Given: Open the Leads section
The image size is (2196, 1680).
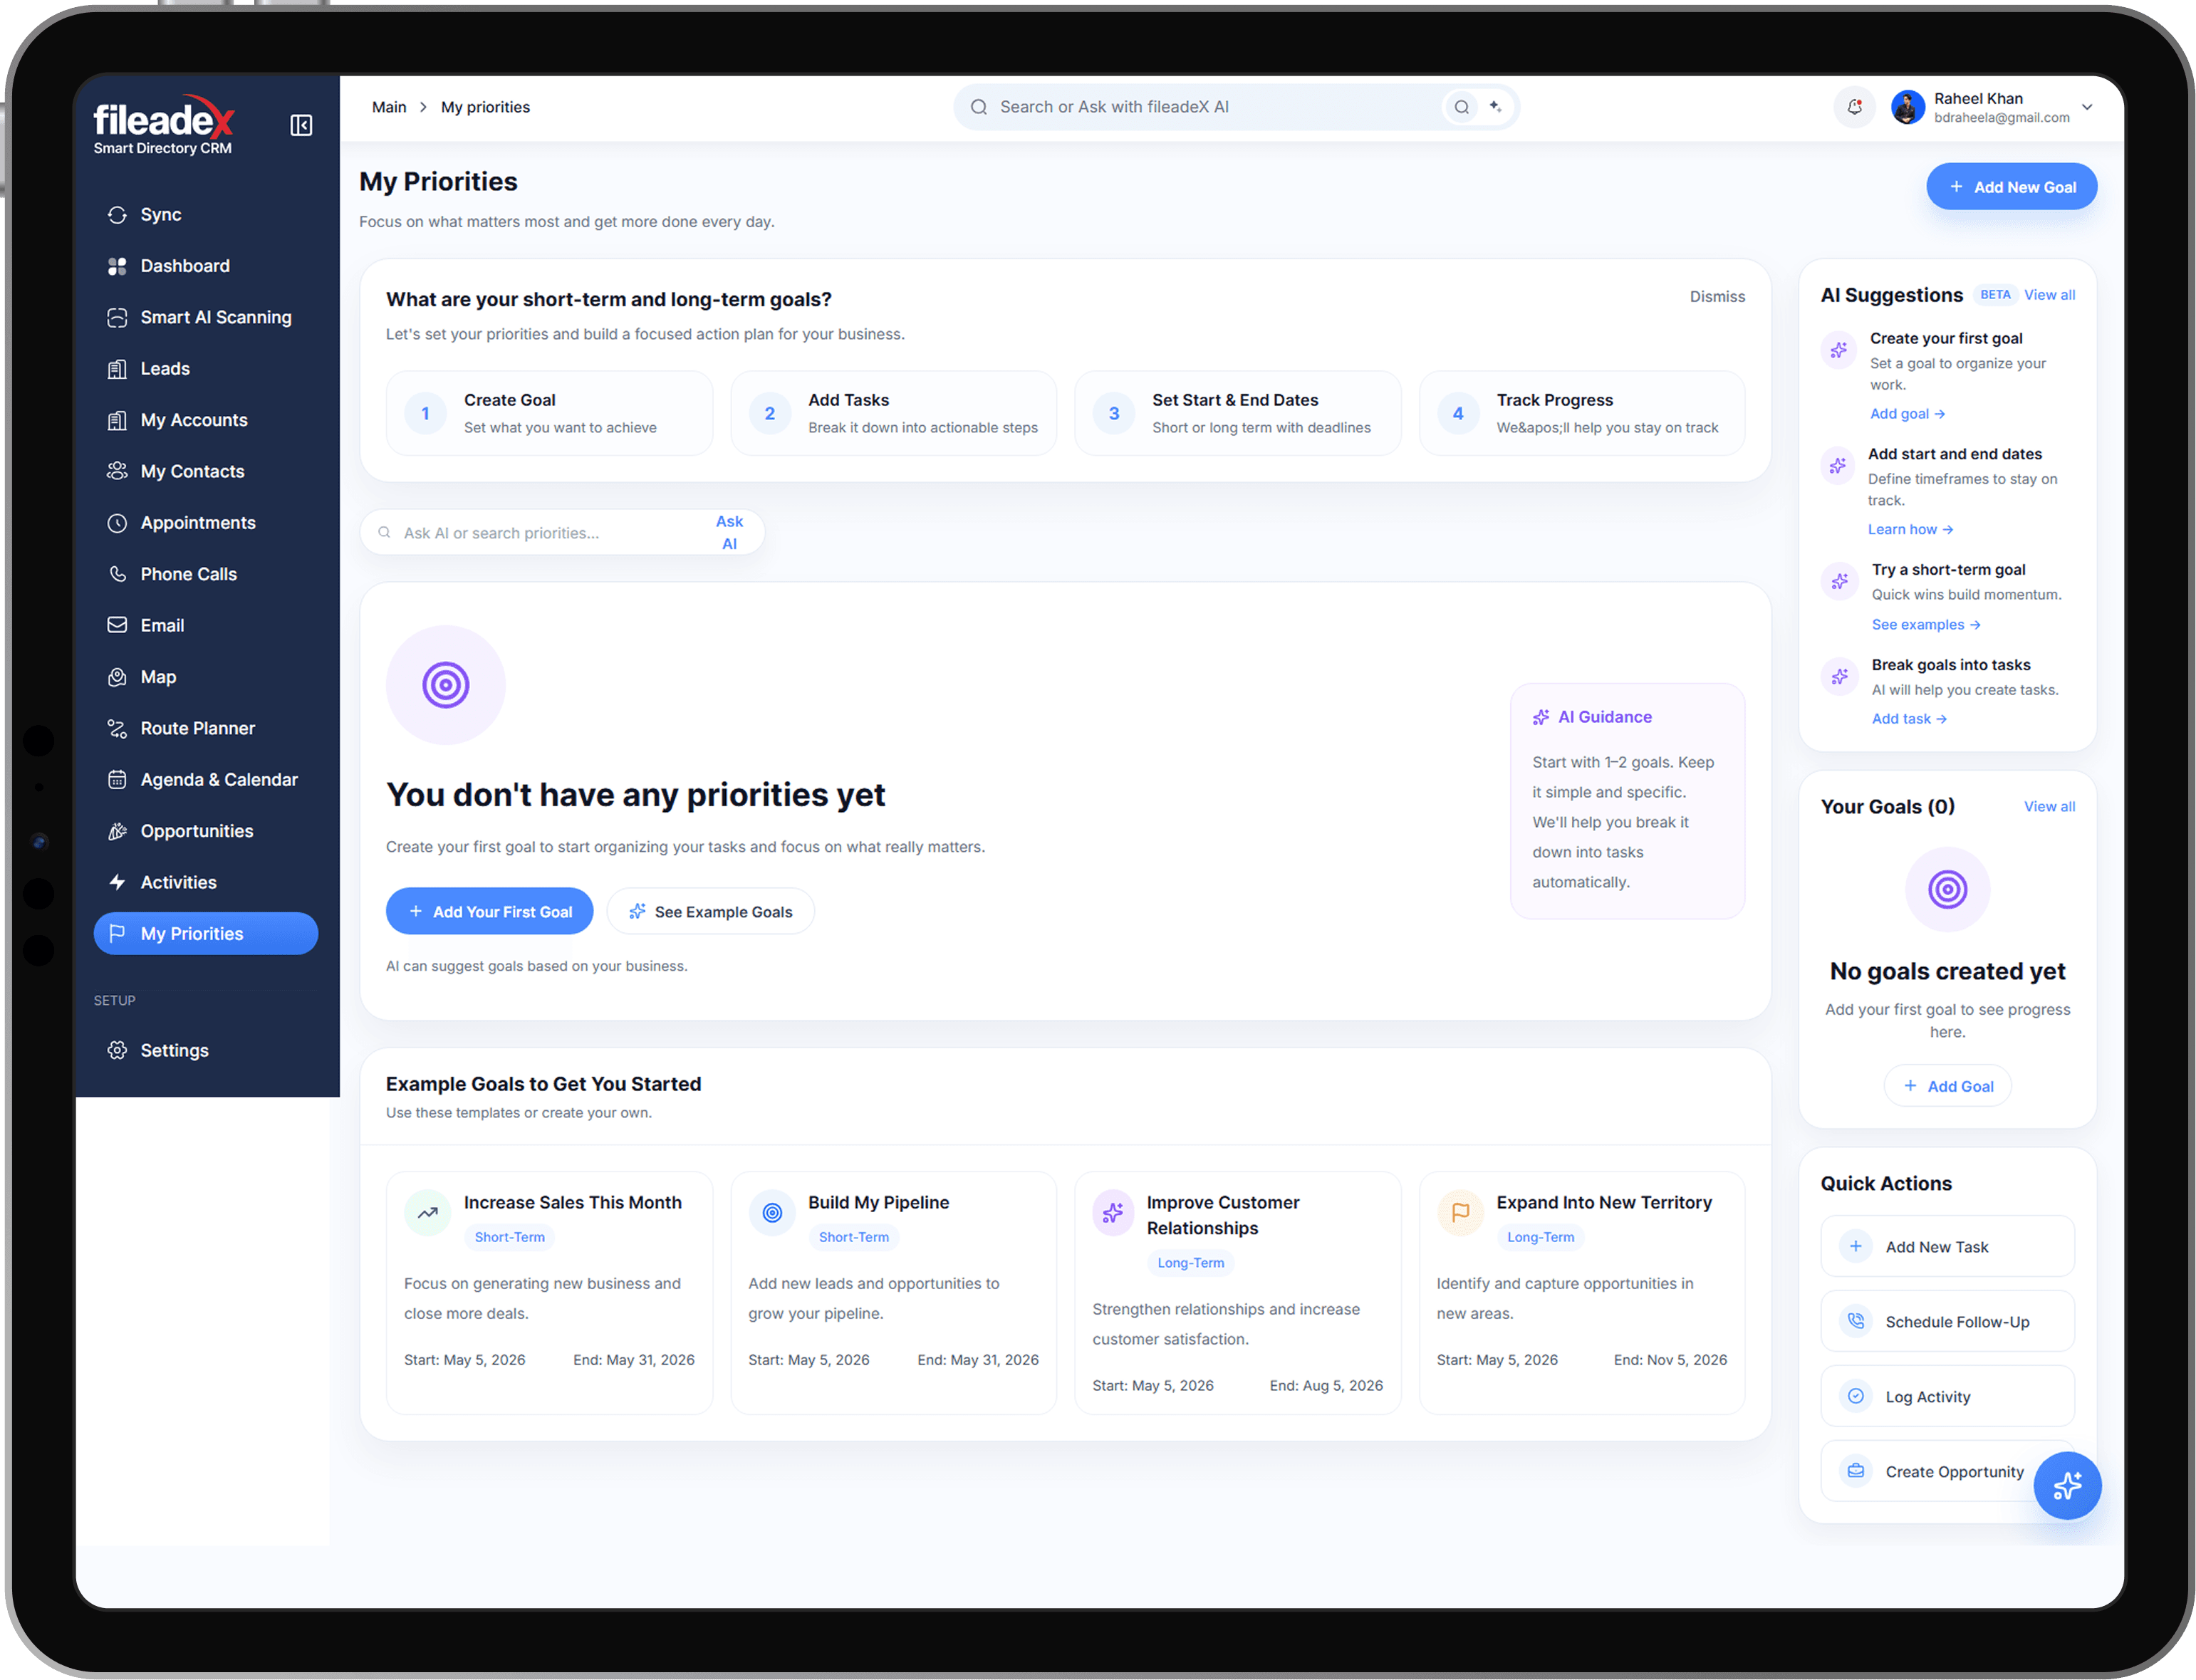Looking at the screenshot, I should click(205, 369).
